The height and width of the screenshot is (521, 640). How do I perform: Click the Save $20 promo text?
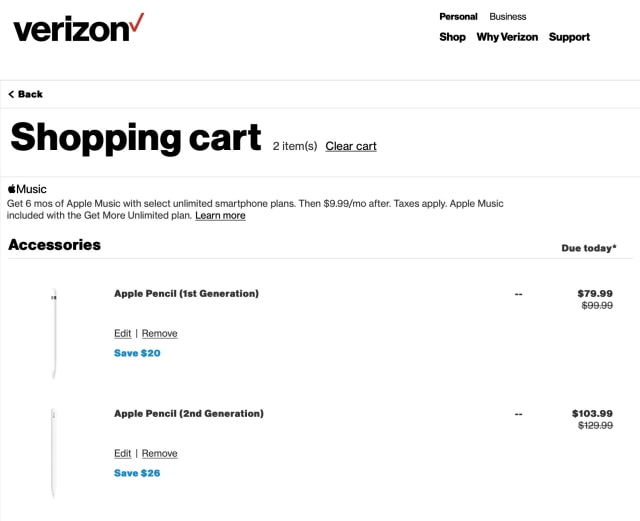pos(137,353)
